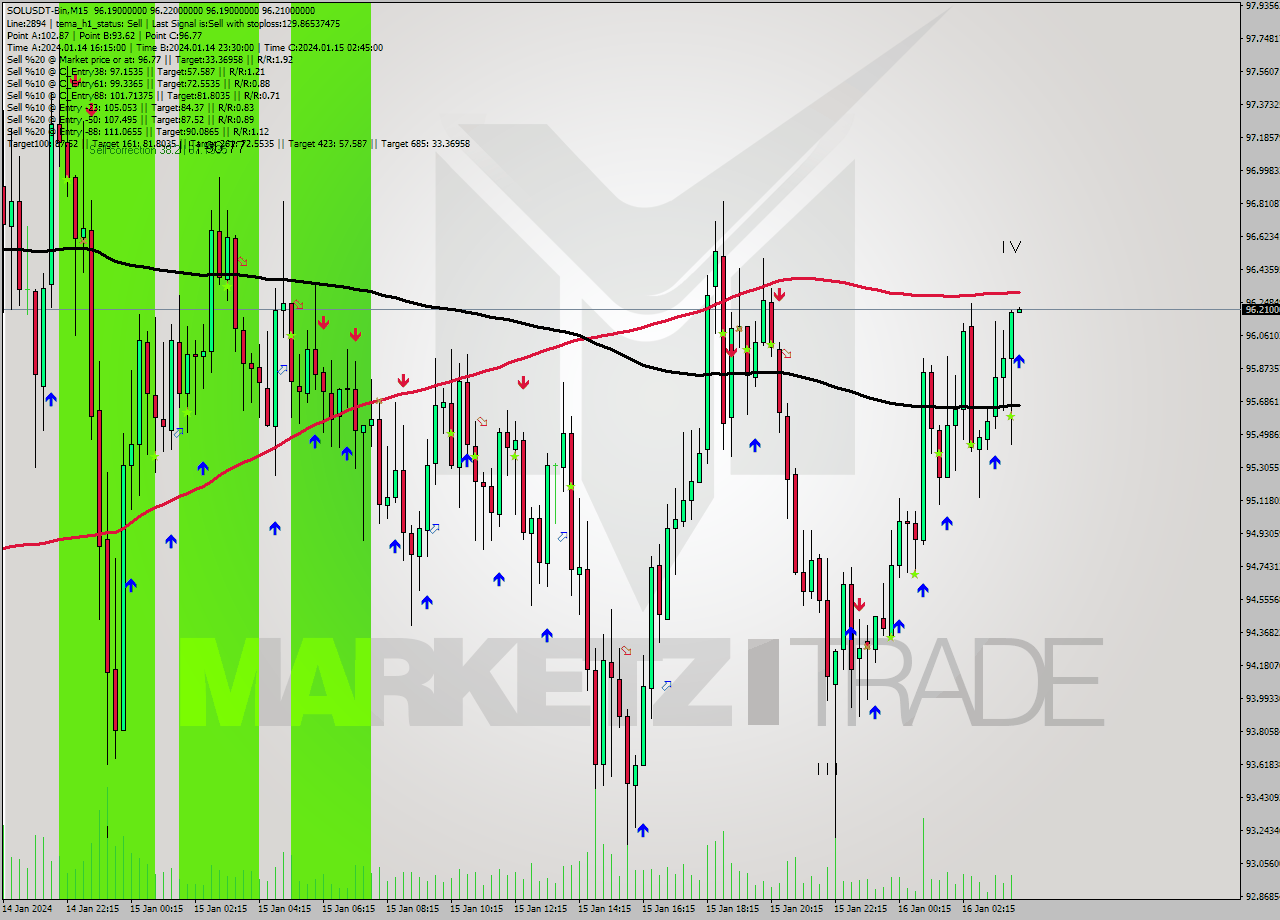Click the SOLUSDT-Bin,M15 symbol title

pos(48,11)
